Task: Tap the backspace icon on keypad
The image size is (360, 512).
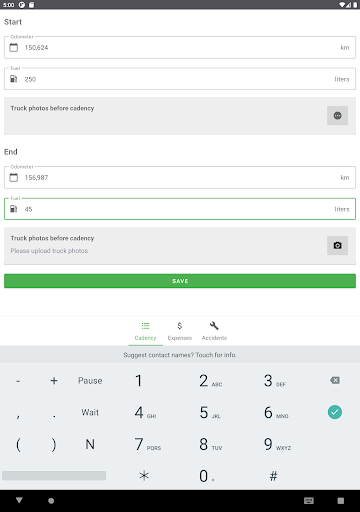Action: tap(335, 380)
